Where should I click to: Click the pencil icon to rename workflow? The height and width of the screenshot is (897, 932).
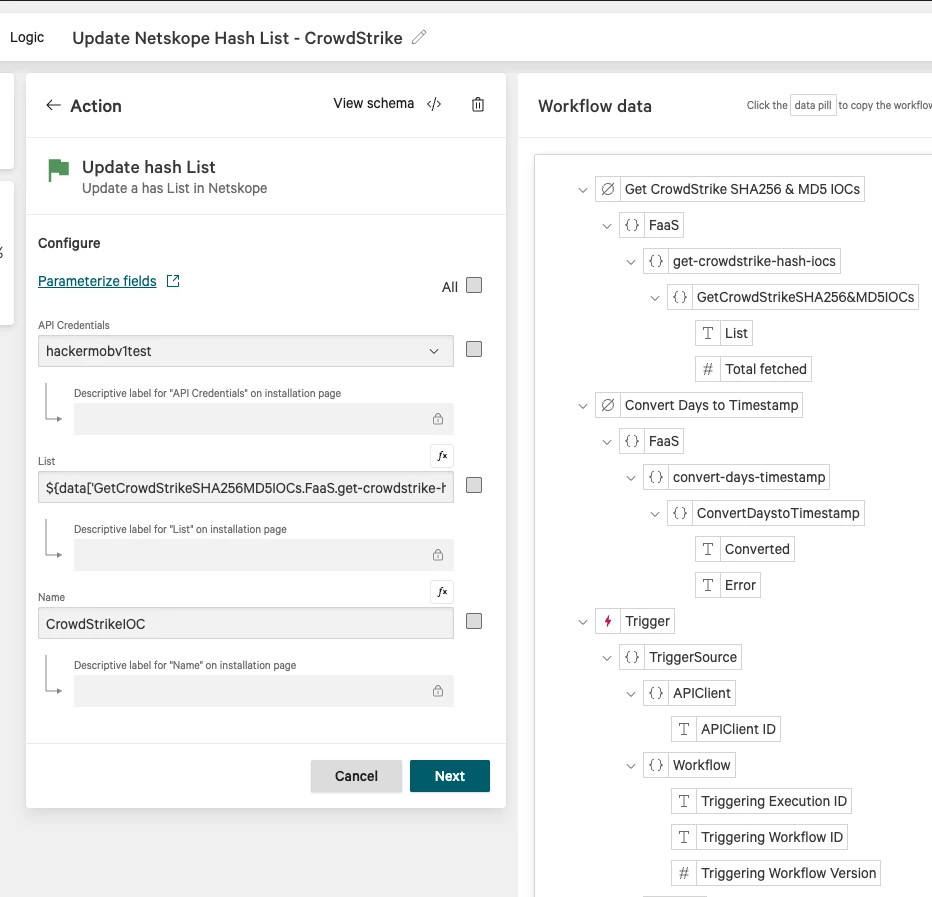(419, 37)
